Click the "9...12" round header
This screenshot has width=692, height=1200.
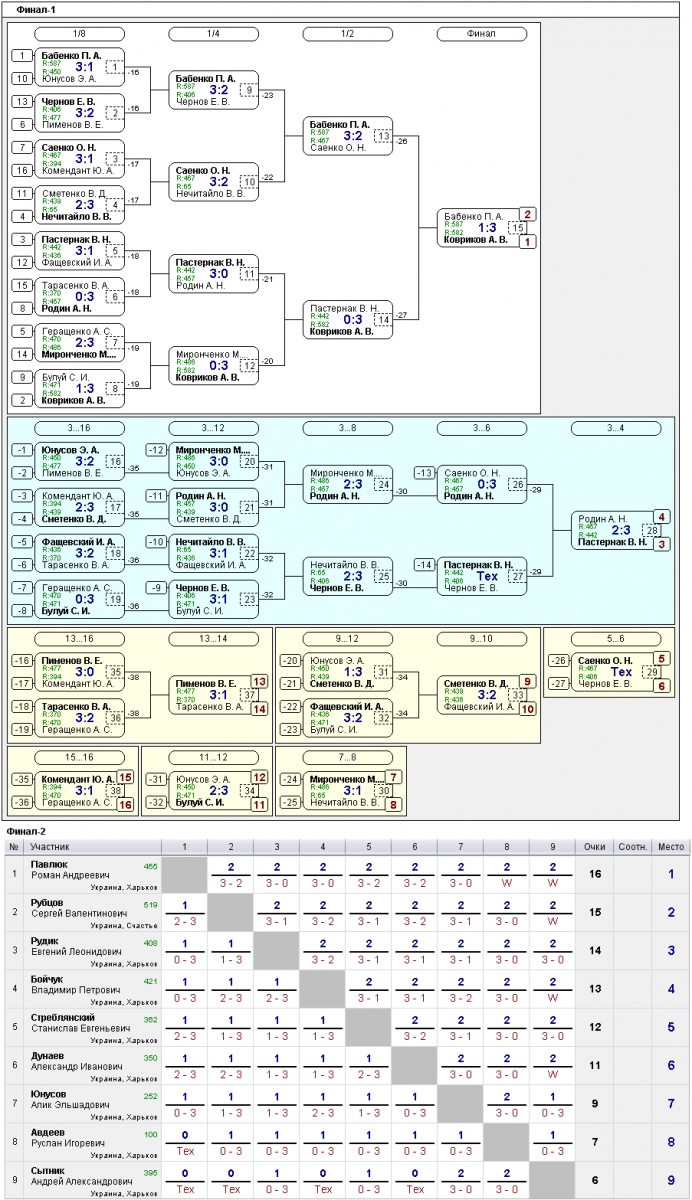pos(348,639)
